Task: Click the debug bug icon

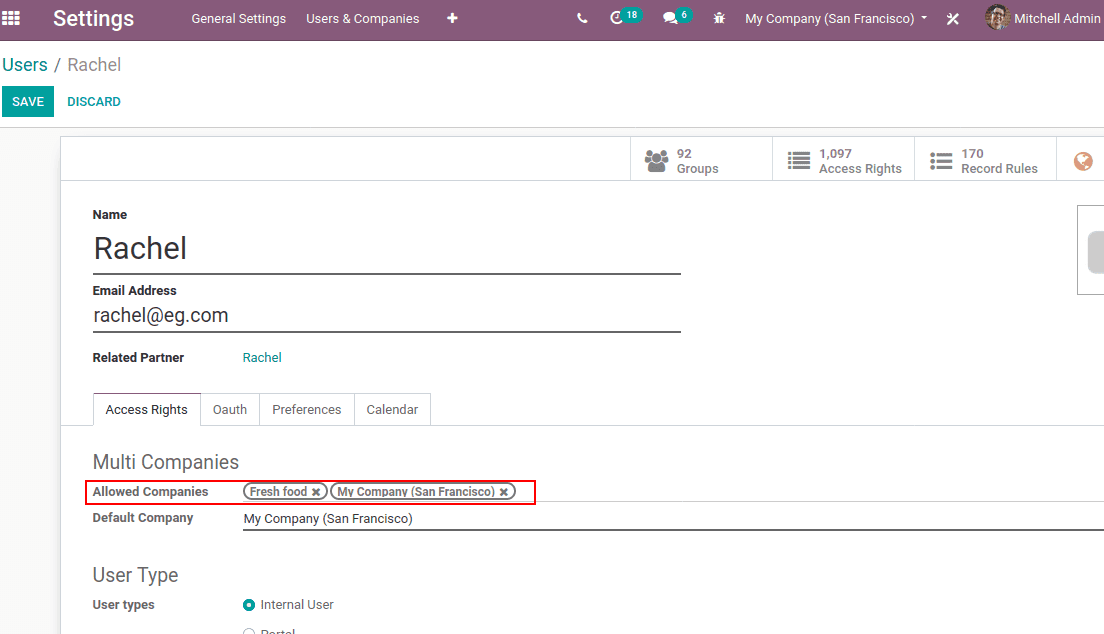Action: coord(719,18)
